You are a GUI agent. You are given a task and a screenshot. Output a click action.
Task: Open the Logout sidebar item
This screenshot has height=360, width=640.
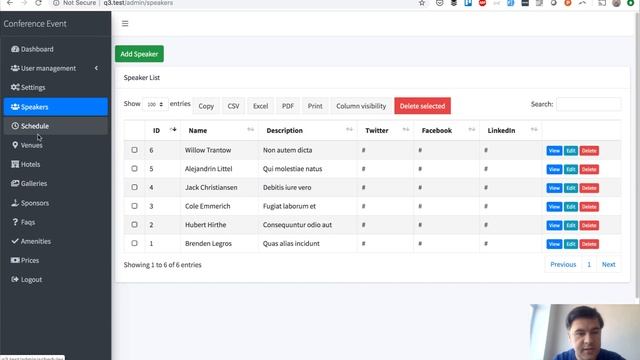(56, 280)
